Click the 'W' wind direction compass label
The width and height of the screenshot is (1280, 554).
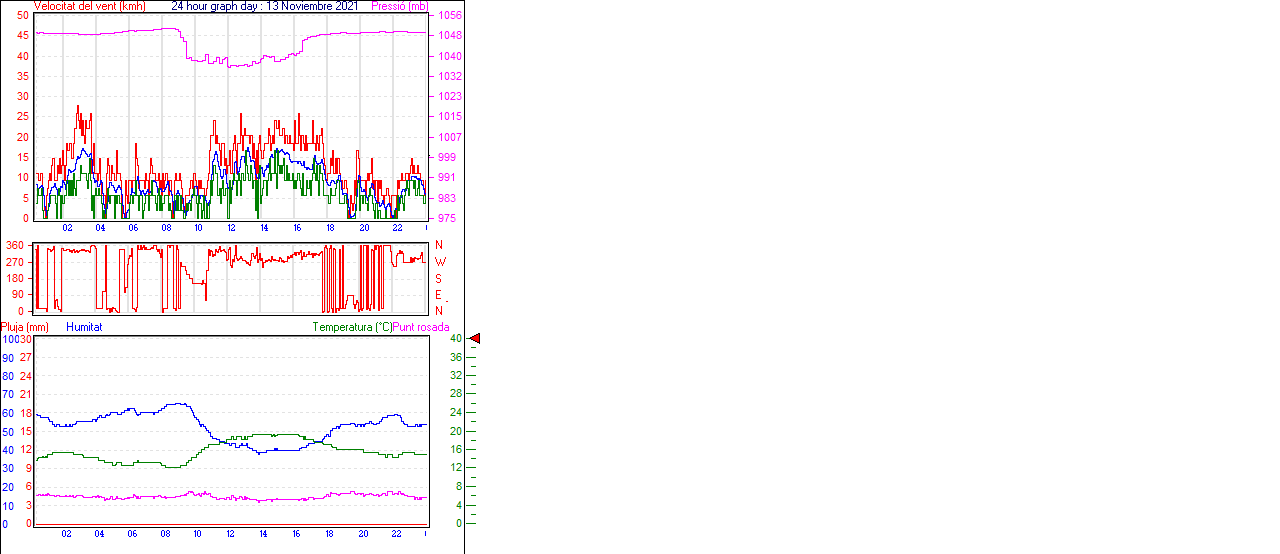tap(439, 262)
